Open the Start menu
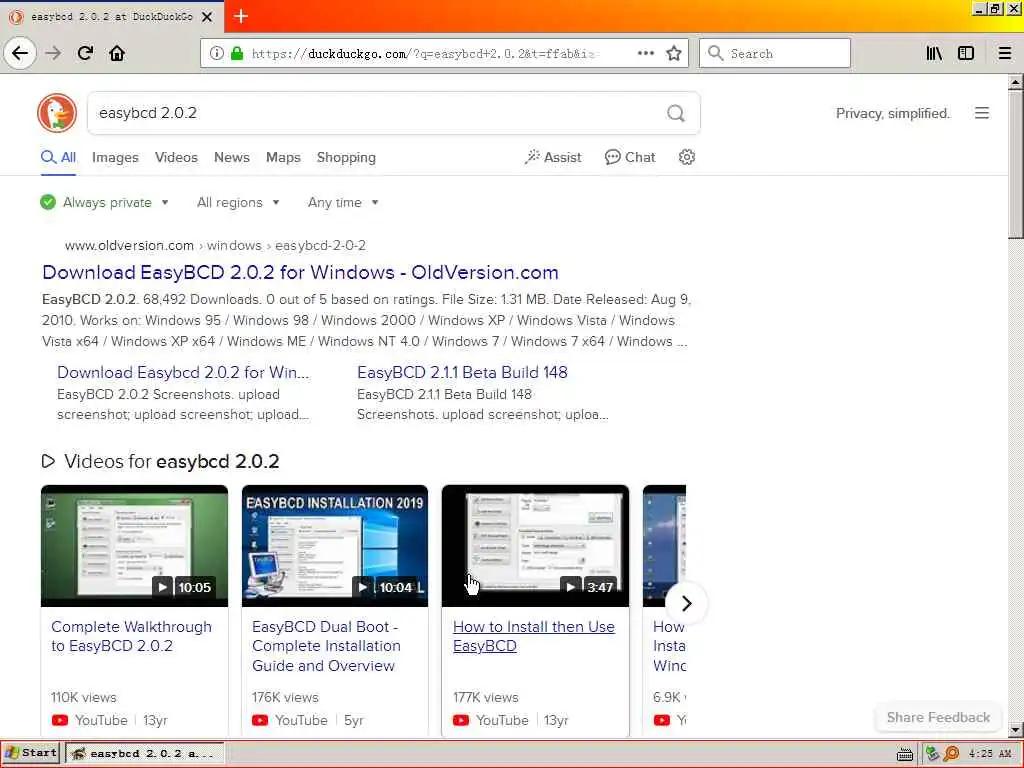Image resolution: width=1024 pixels, height=768 pixels. [x=31, y=753]
